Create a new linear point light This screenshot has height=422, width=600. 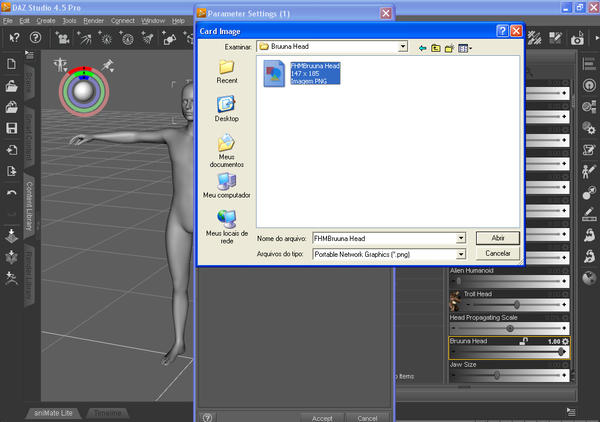click(x=126, y=38)
